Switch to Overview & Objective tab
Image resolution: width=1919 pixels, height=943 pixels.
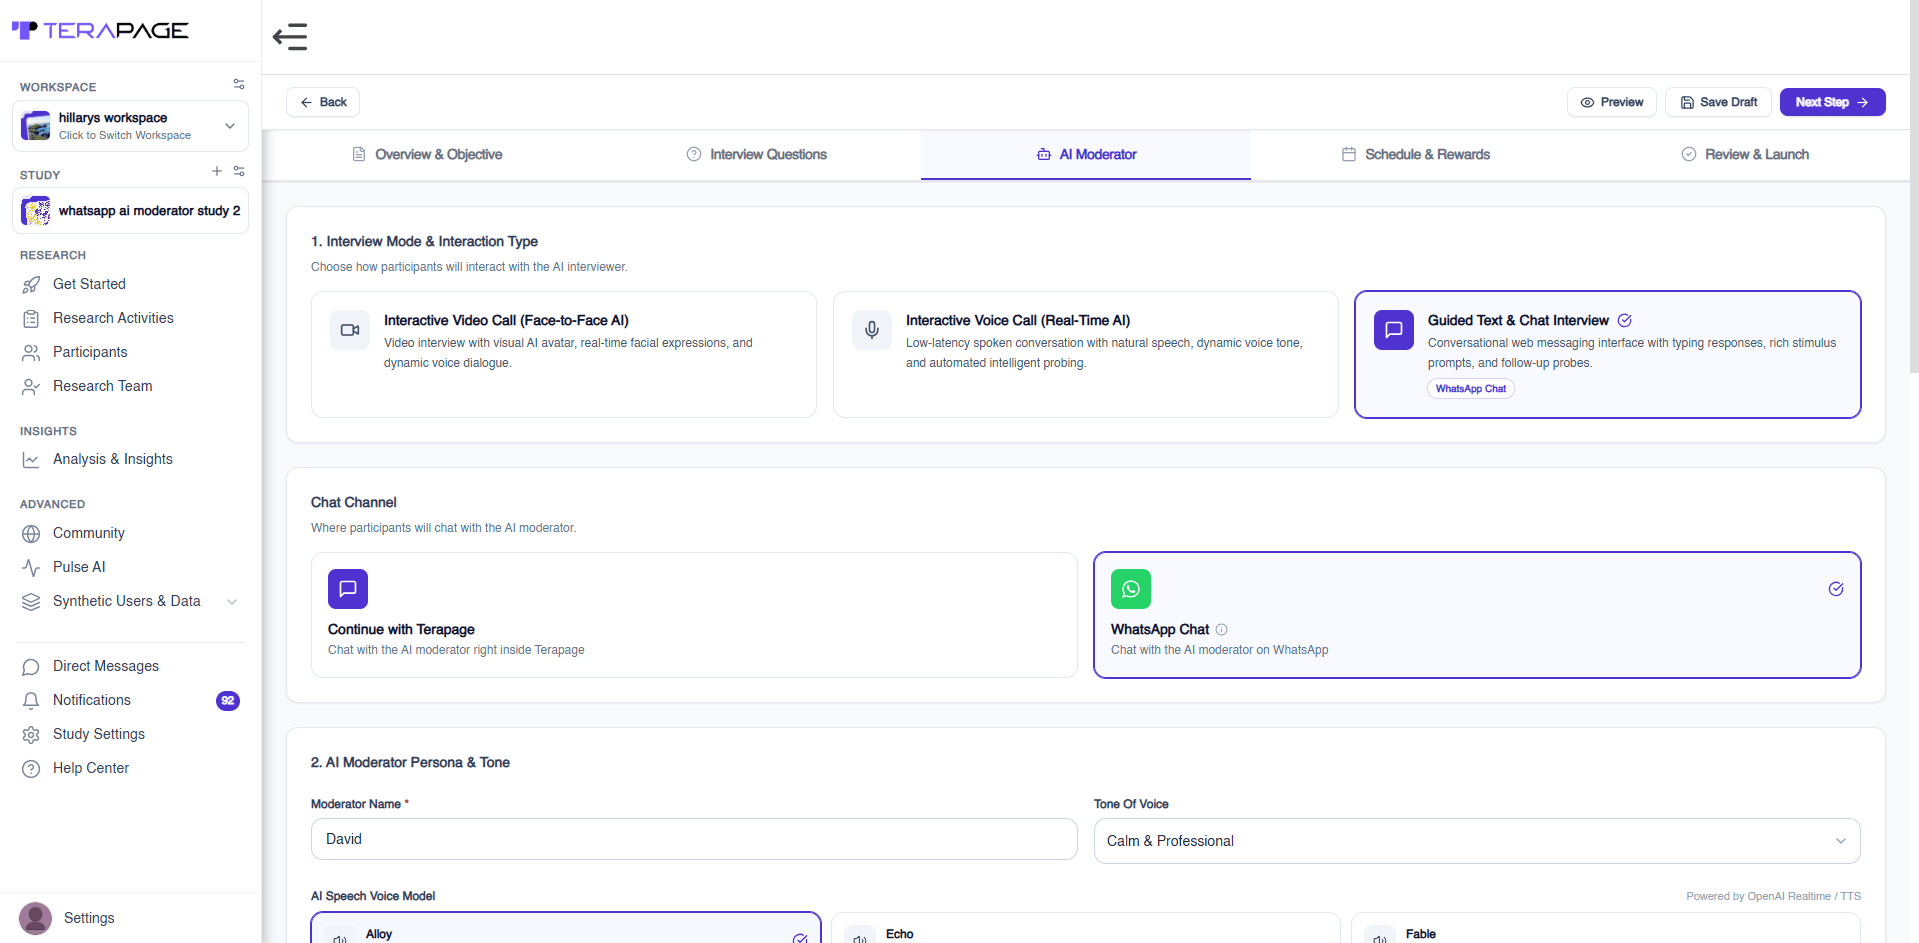[x=427, y=154]
